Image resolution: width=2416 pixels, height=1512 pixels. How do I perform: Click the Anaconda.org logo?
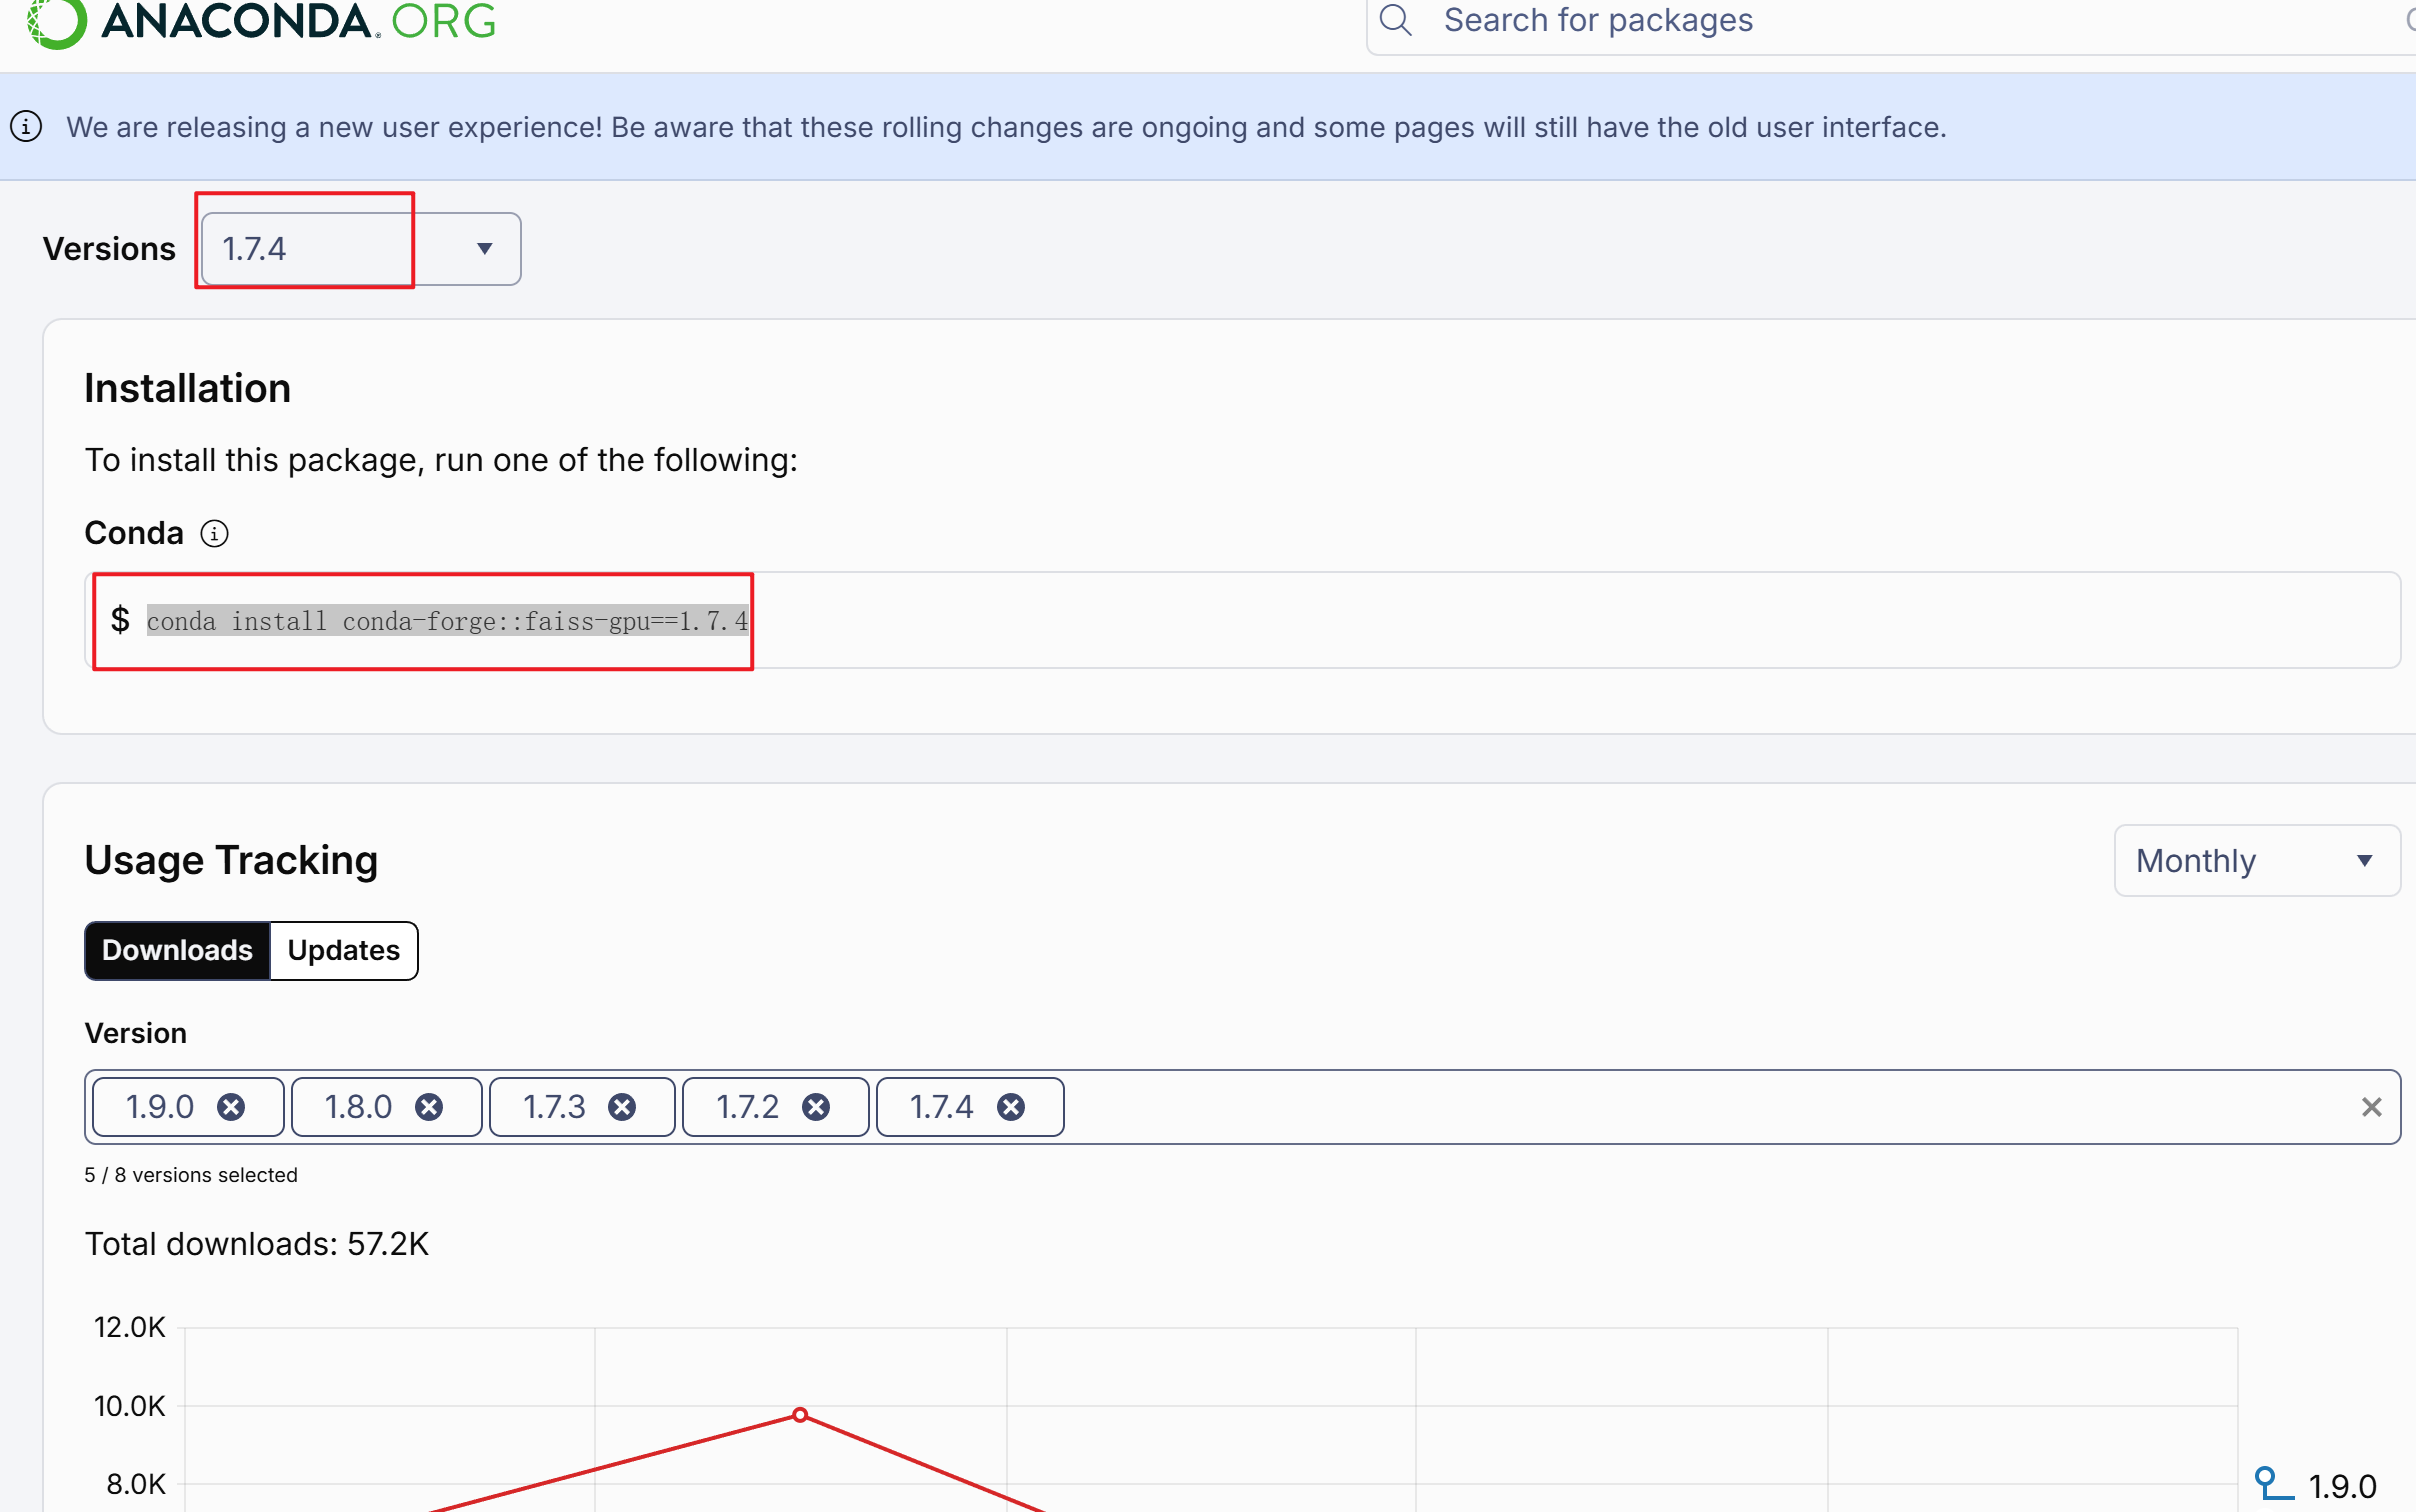click(x=262, y=20)
